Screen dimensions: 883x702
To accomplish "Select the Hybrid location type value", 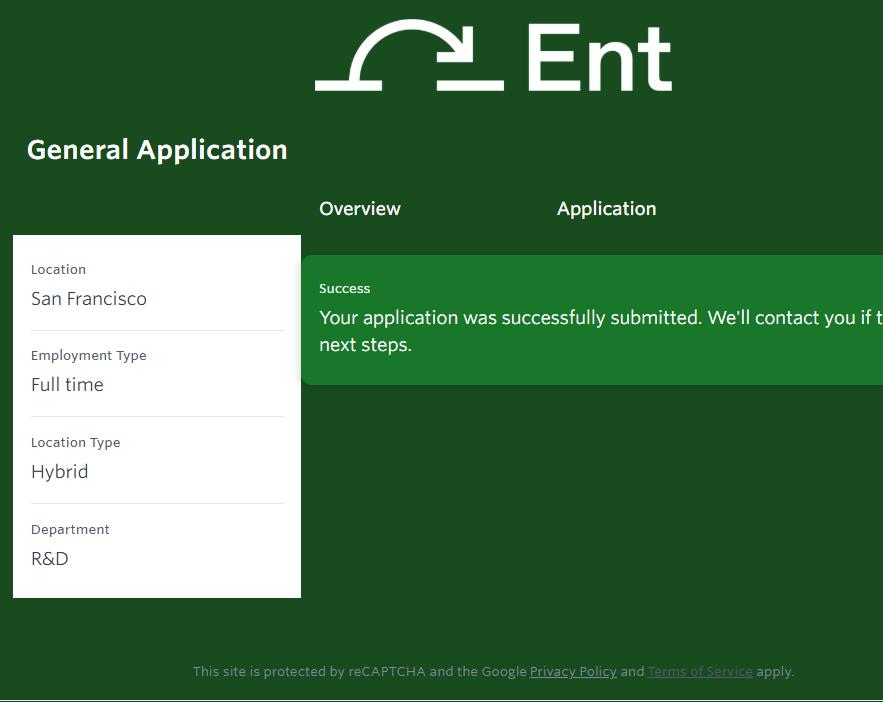I will 59,472.
